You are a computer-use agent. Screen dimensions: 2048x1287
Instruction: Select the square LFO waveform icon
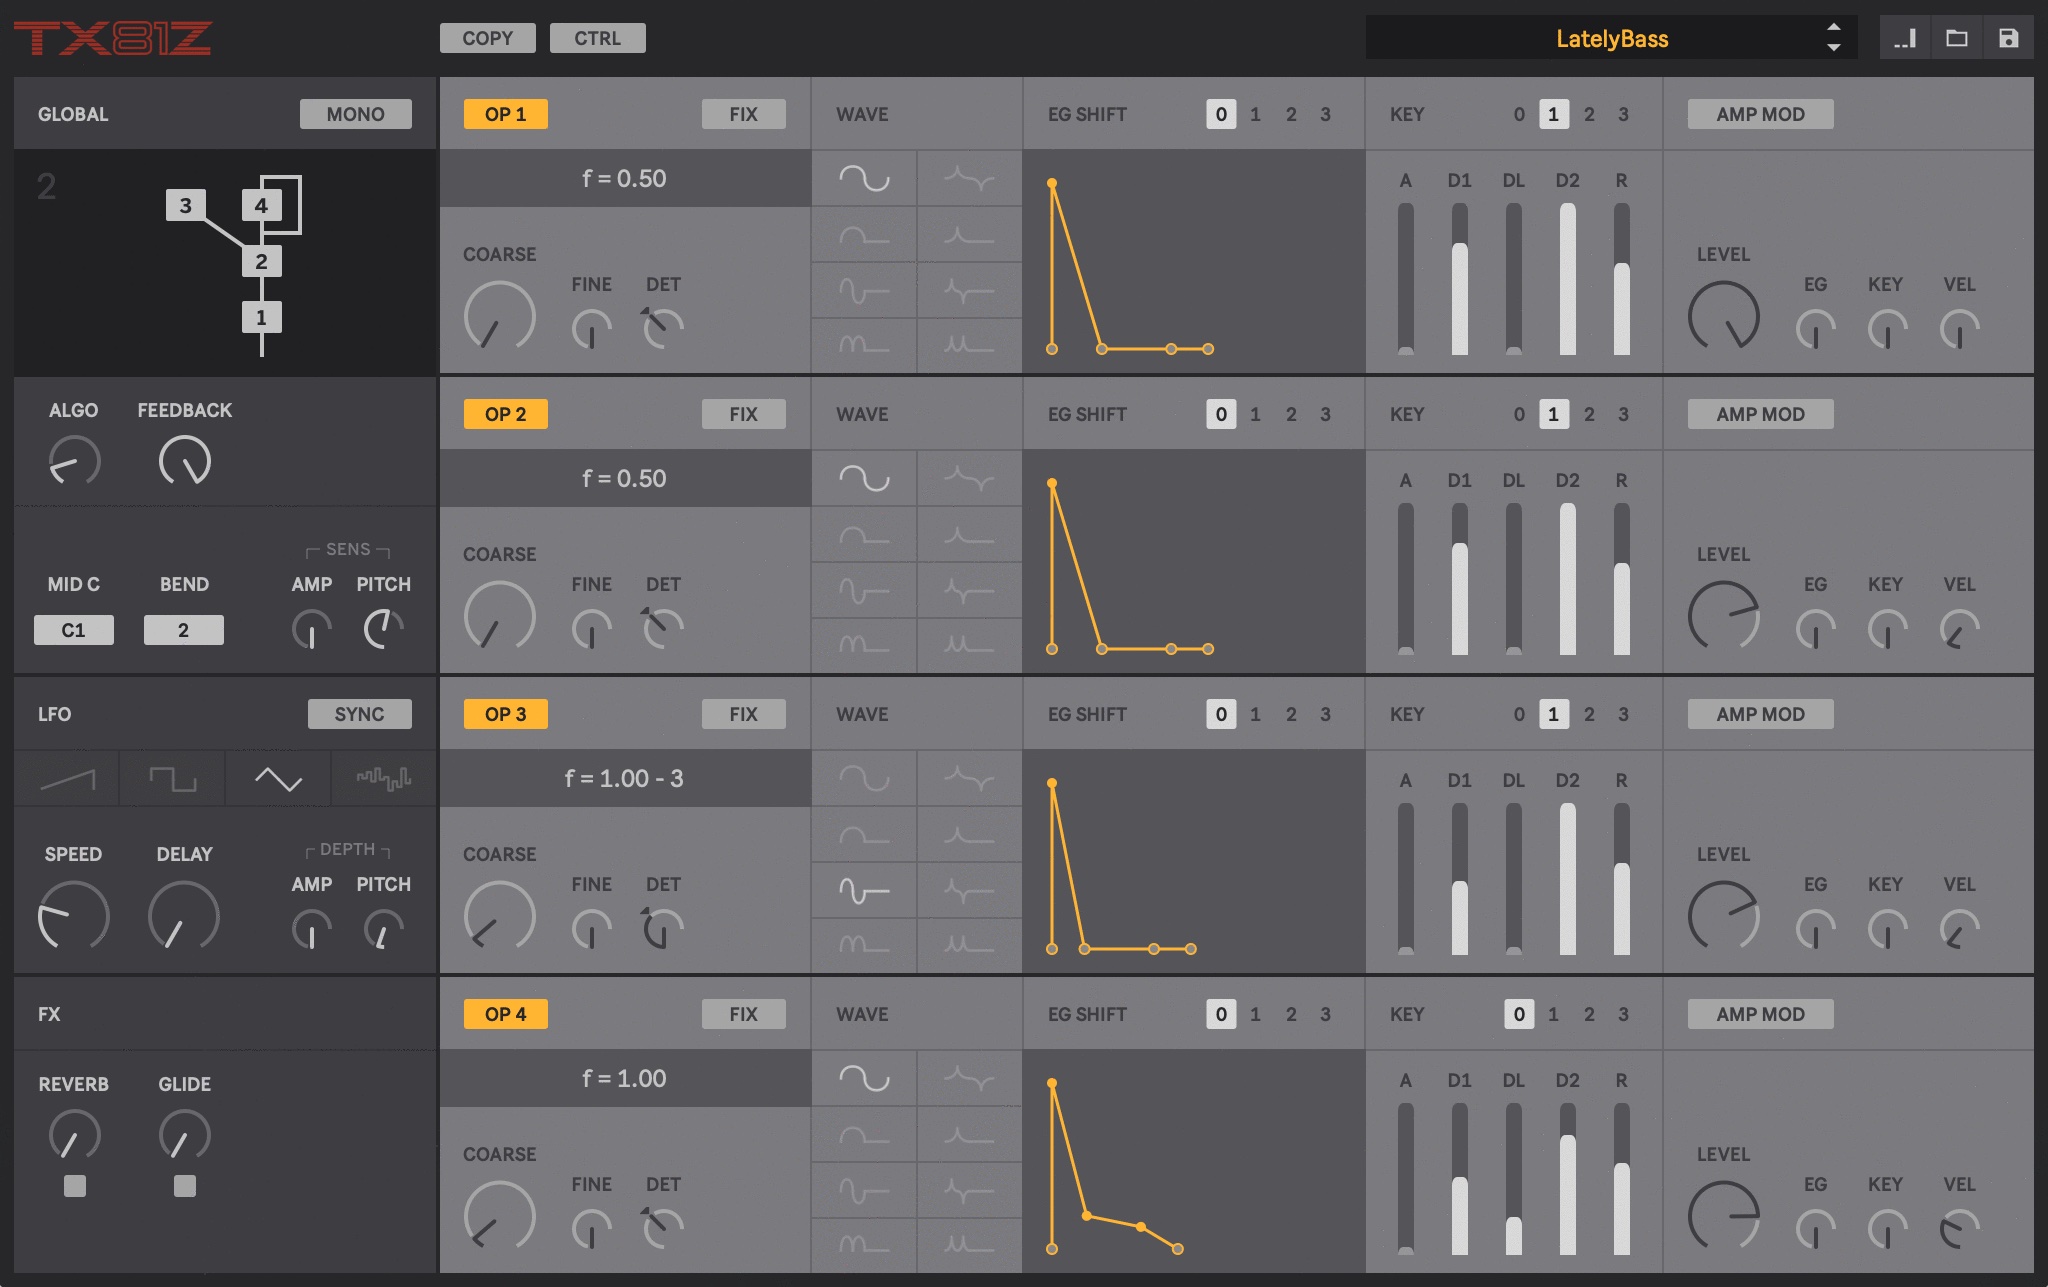tap(173, 778)
